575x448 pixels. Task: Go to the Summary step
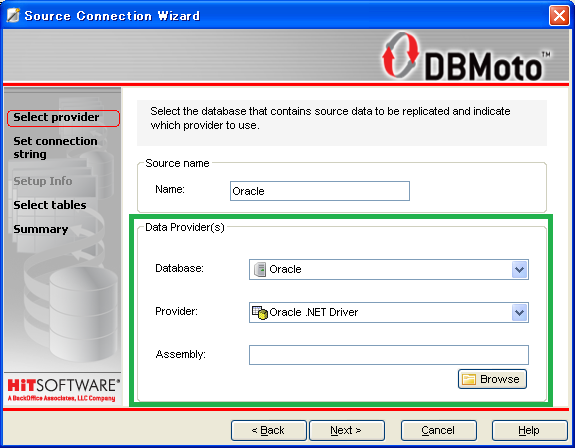[x=41, y=229]
